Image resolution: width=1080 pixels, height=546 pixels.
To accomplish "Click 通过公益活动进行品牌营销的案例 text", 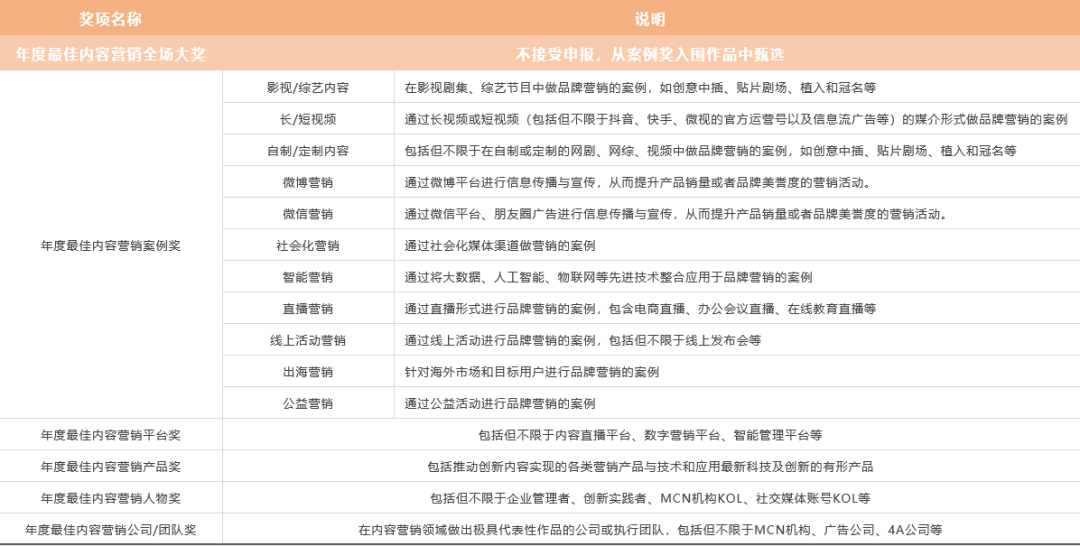I will tap(500, 403).
